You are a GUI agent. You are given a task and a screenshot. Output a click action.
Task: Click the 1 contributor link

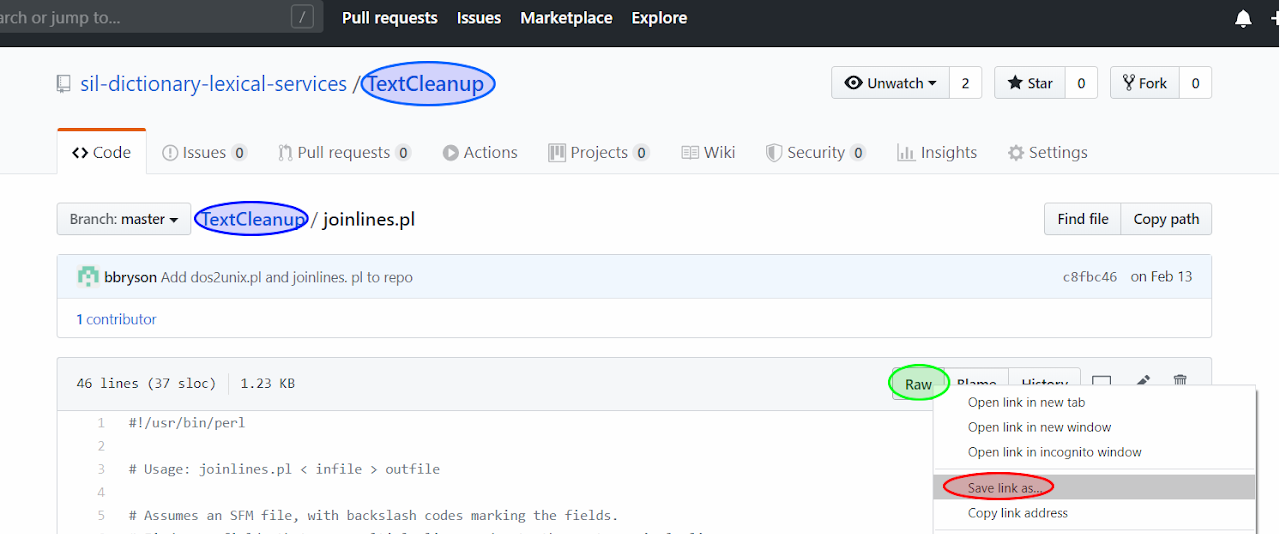point(116,319)
